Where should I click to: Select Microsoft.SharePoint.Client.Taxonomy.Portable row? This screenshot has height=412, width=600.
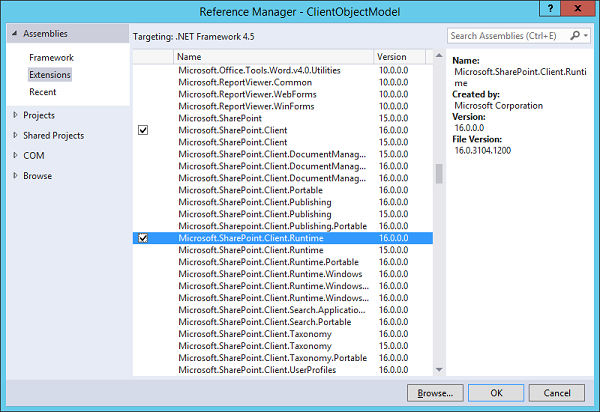(x=283, y=358)
